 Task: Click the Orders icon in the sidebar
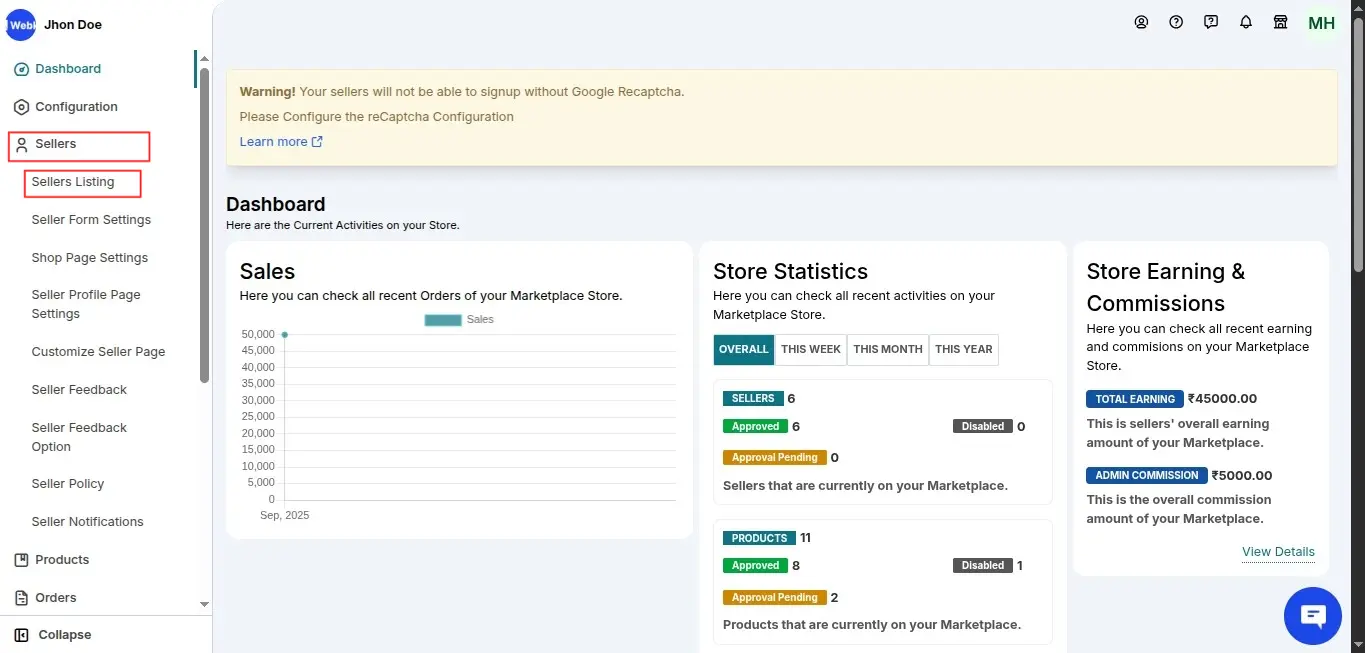pos(23,597)
